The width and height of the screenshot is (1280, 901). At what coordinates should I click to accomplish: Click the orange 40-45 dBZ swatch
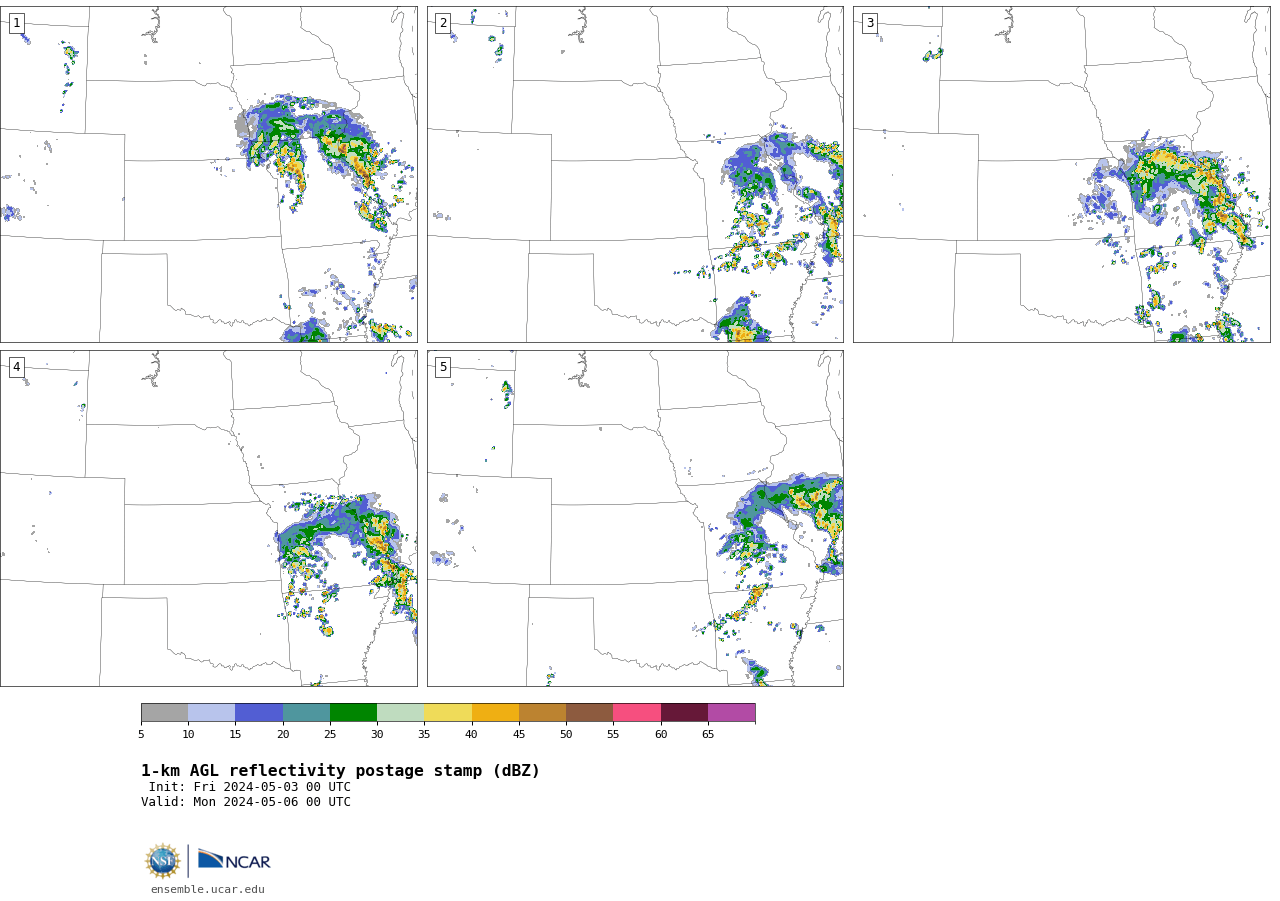[495, 712]
